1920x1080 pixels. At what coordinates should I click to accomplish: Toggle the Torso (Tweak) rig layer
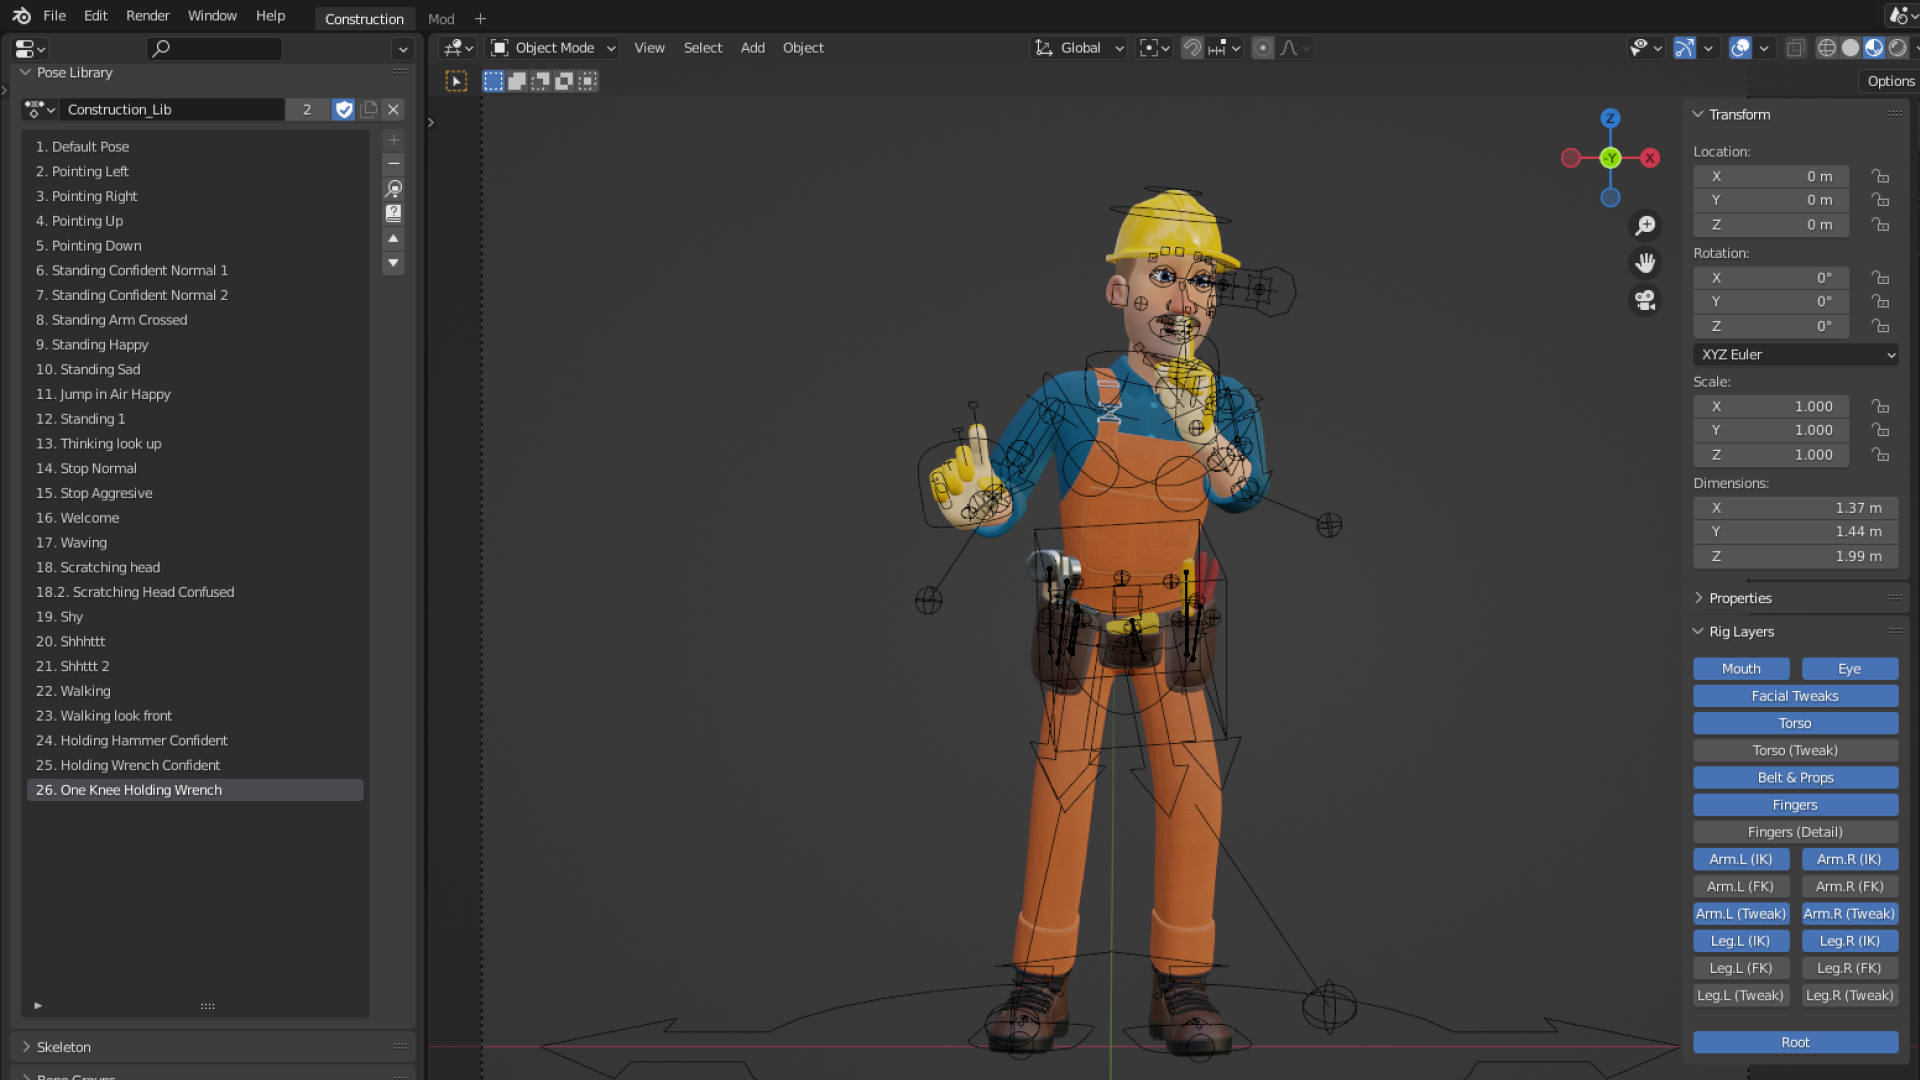[x=1794, y=751]
